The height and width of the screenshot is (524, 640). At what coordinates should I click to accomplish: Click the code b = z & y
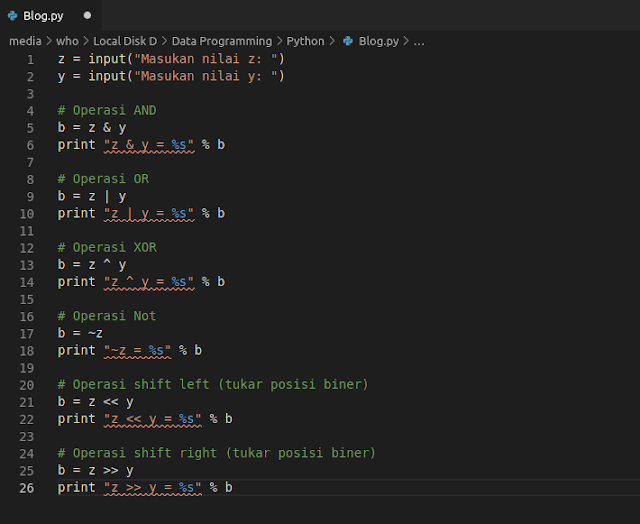92,128
